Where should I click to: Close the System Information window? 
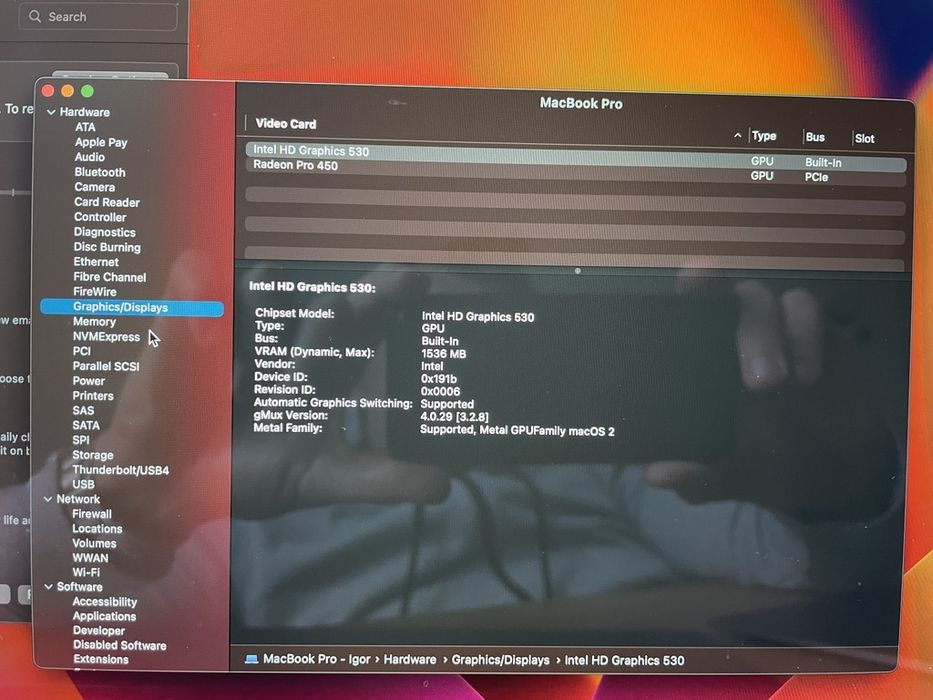tap(48, 90)
